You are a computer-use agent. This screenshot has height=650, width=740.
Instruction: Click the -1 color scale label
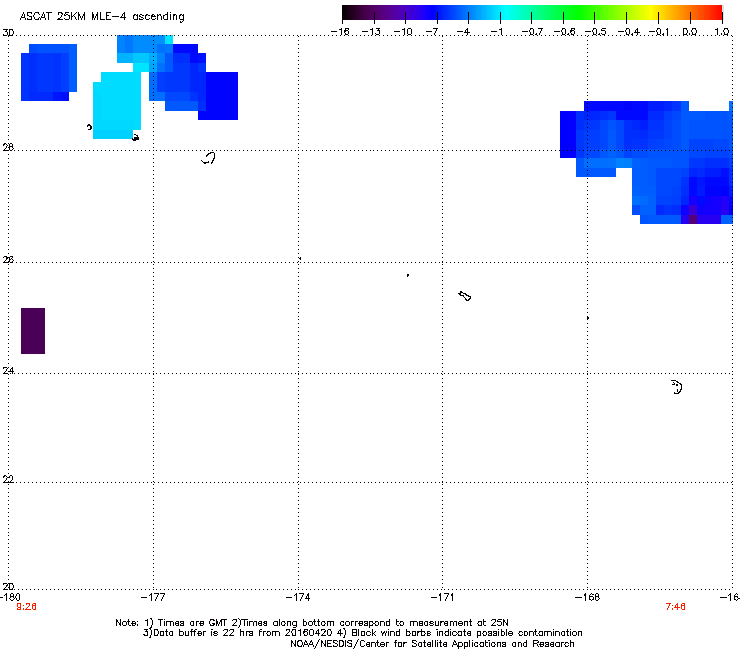496,32
